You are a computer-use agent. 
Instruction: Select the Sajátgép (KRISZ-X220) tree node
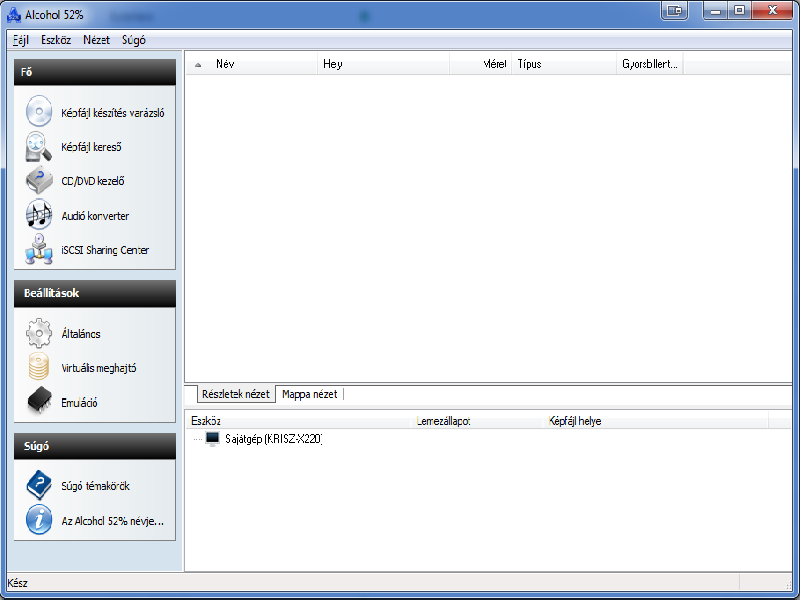pyautogui.click(x=273, y=439)
